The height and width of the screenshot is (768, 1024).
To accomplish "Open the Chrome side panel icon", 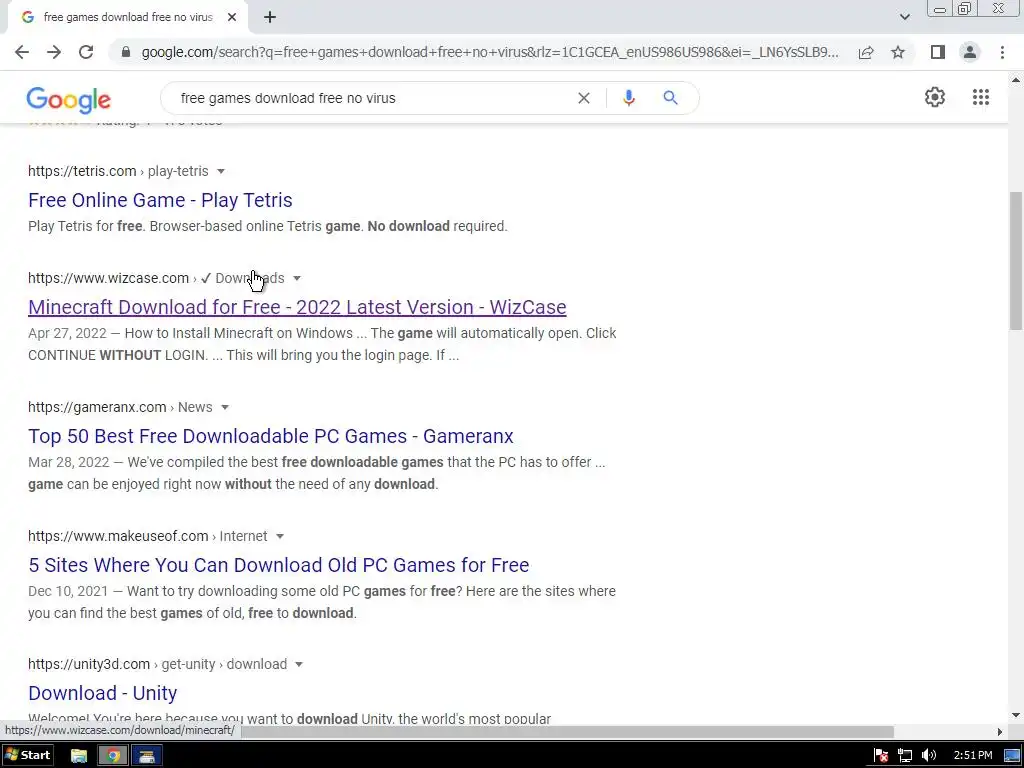I will [938, 52].
